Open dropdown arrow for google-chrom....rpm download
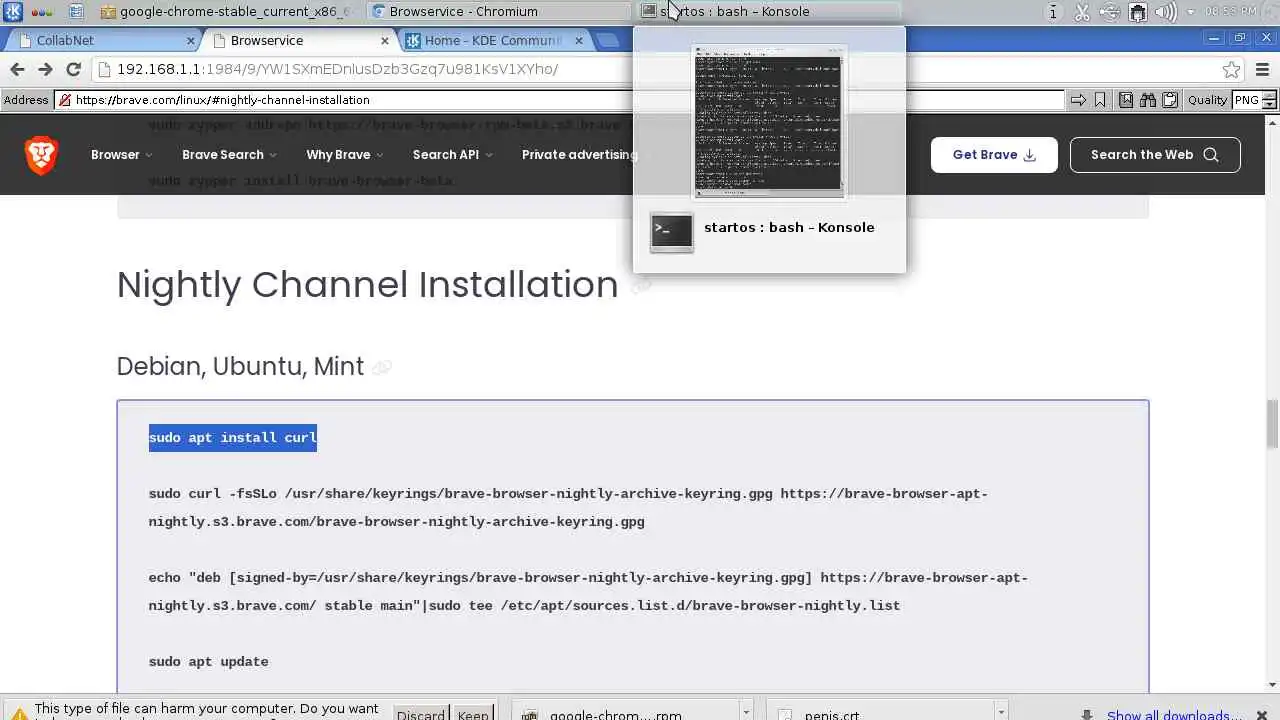Image resolution: width=1280 pixels, height=720 pixels. click(x=745, y=713)
